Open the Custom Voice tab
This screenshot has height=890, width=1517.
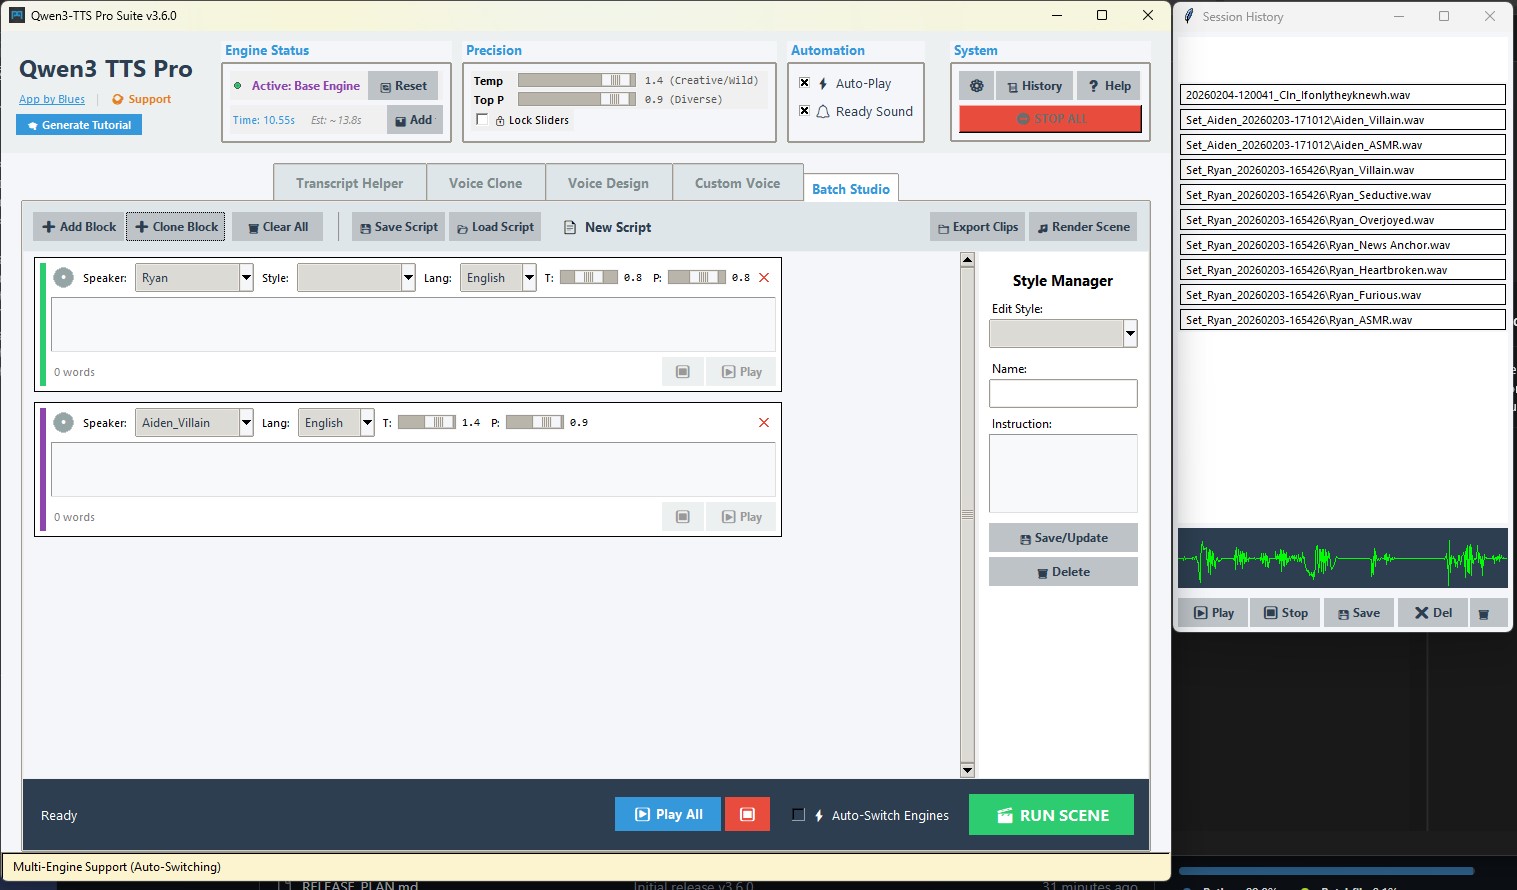click(x=737, y=183)
